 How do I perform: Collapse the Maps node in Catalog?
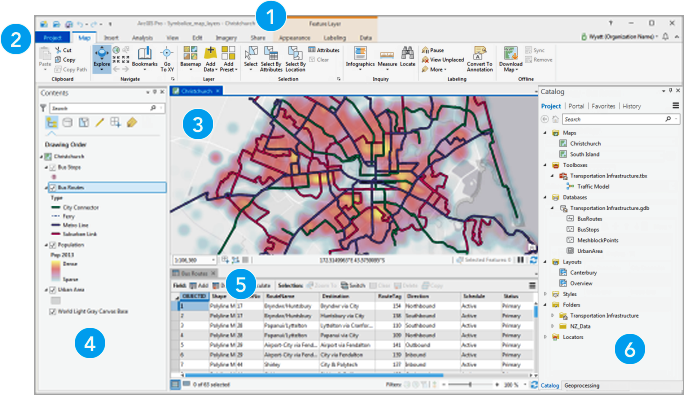545,133
